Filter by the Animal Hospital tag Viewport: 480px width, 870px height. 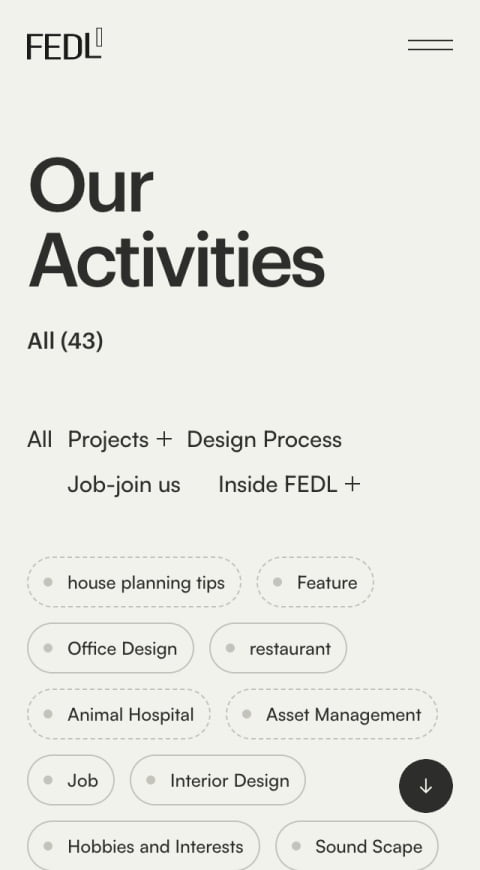click(x=119, y=714)
